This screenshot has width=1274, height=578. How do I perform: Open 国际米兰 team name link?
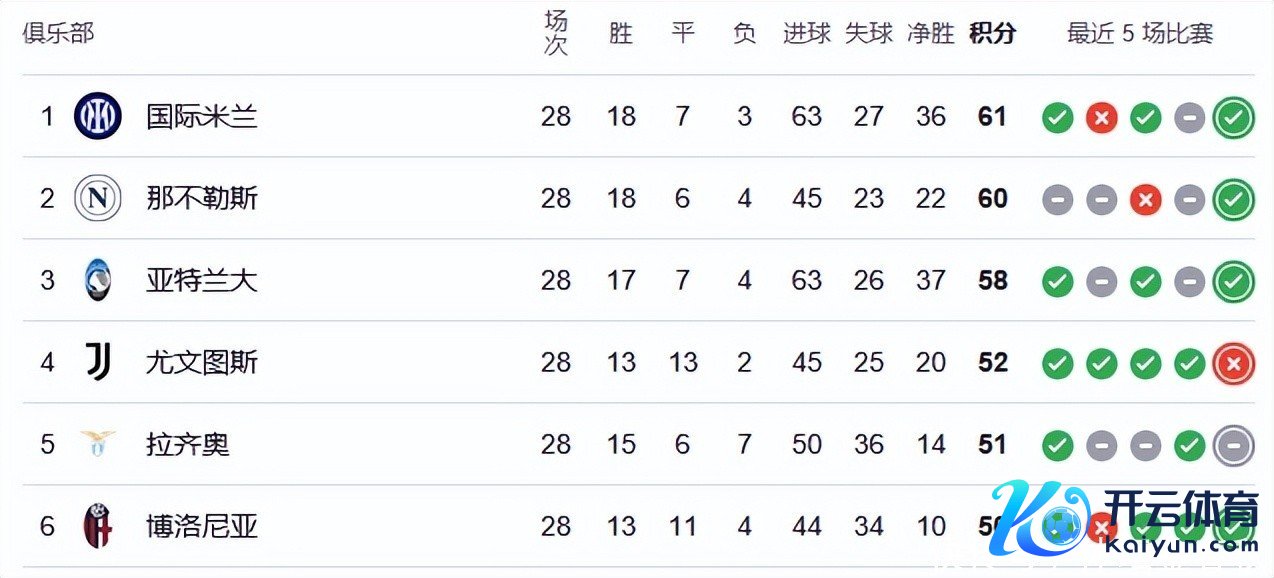202,116
